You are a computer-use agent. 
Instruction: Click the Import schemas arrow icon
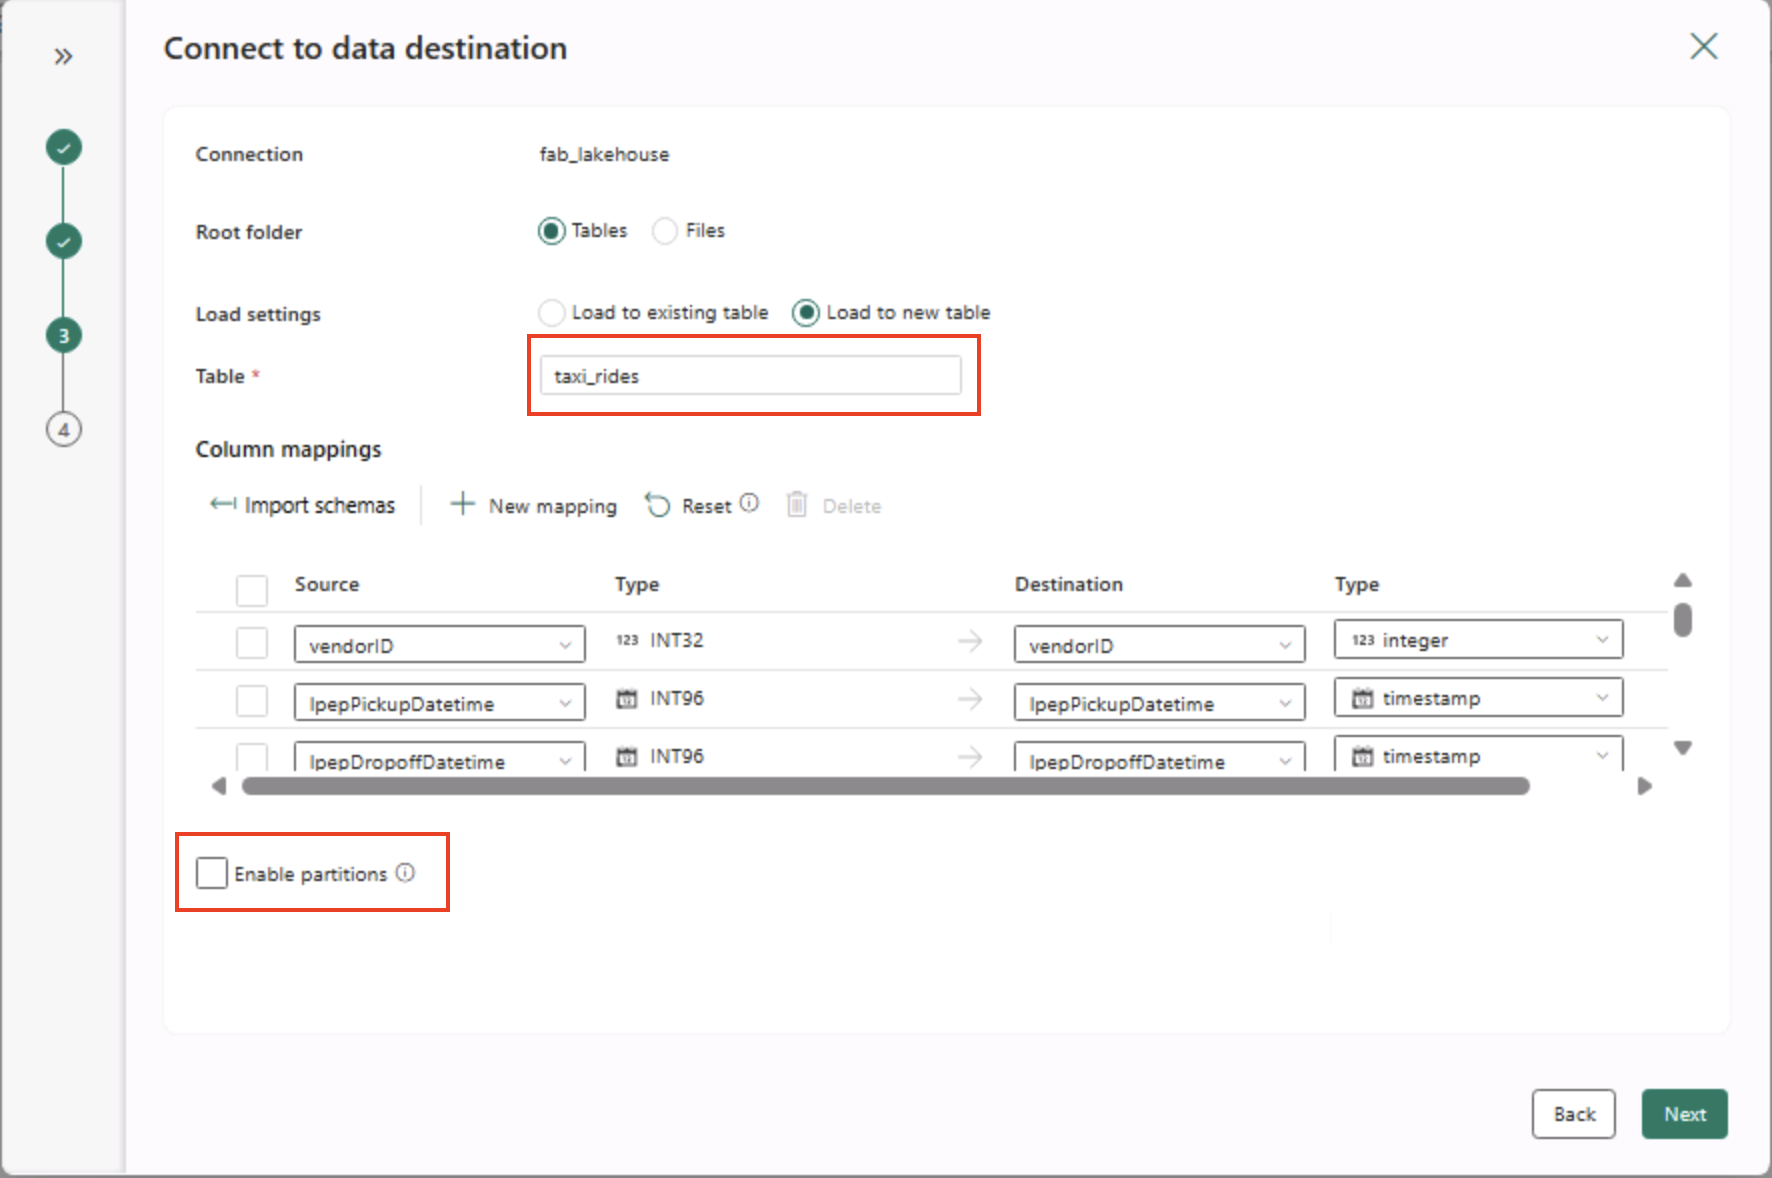click(x=222, y=504)
